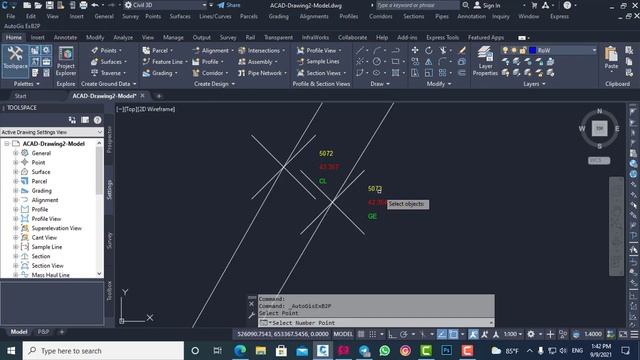Click the Alignment button in Create Design
The image size is (640, 360).
(x=212, y=50)
